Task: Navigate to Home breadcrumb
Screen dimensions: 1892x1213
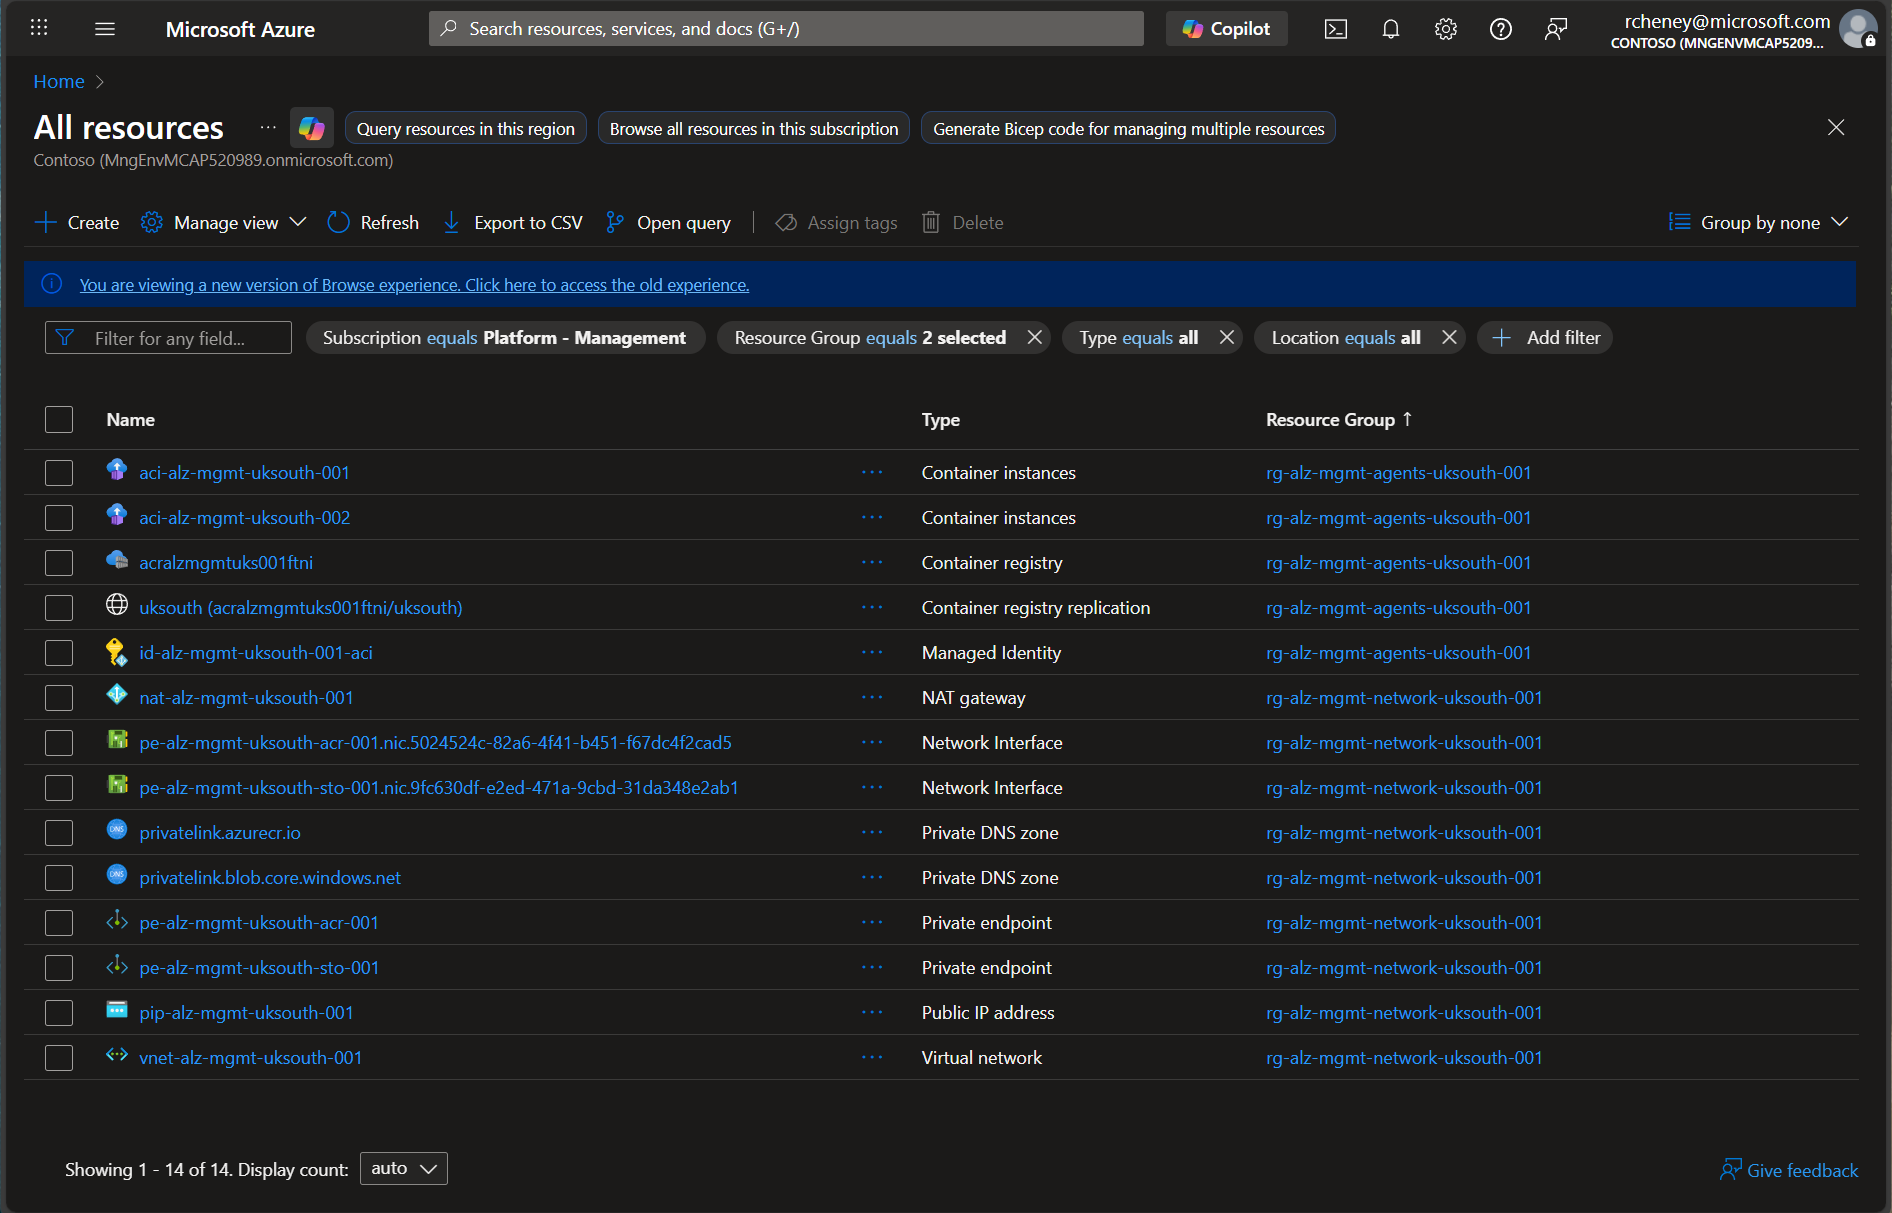Action: (58, 81)
